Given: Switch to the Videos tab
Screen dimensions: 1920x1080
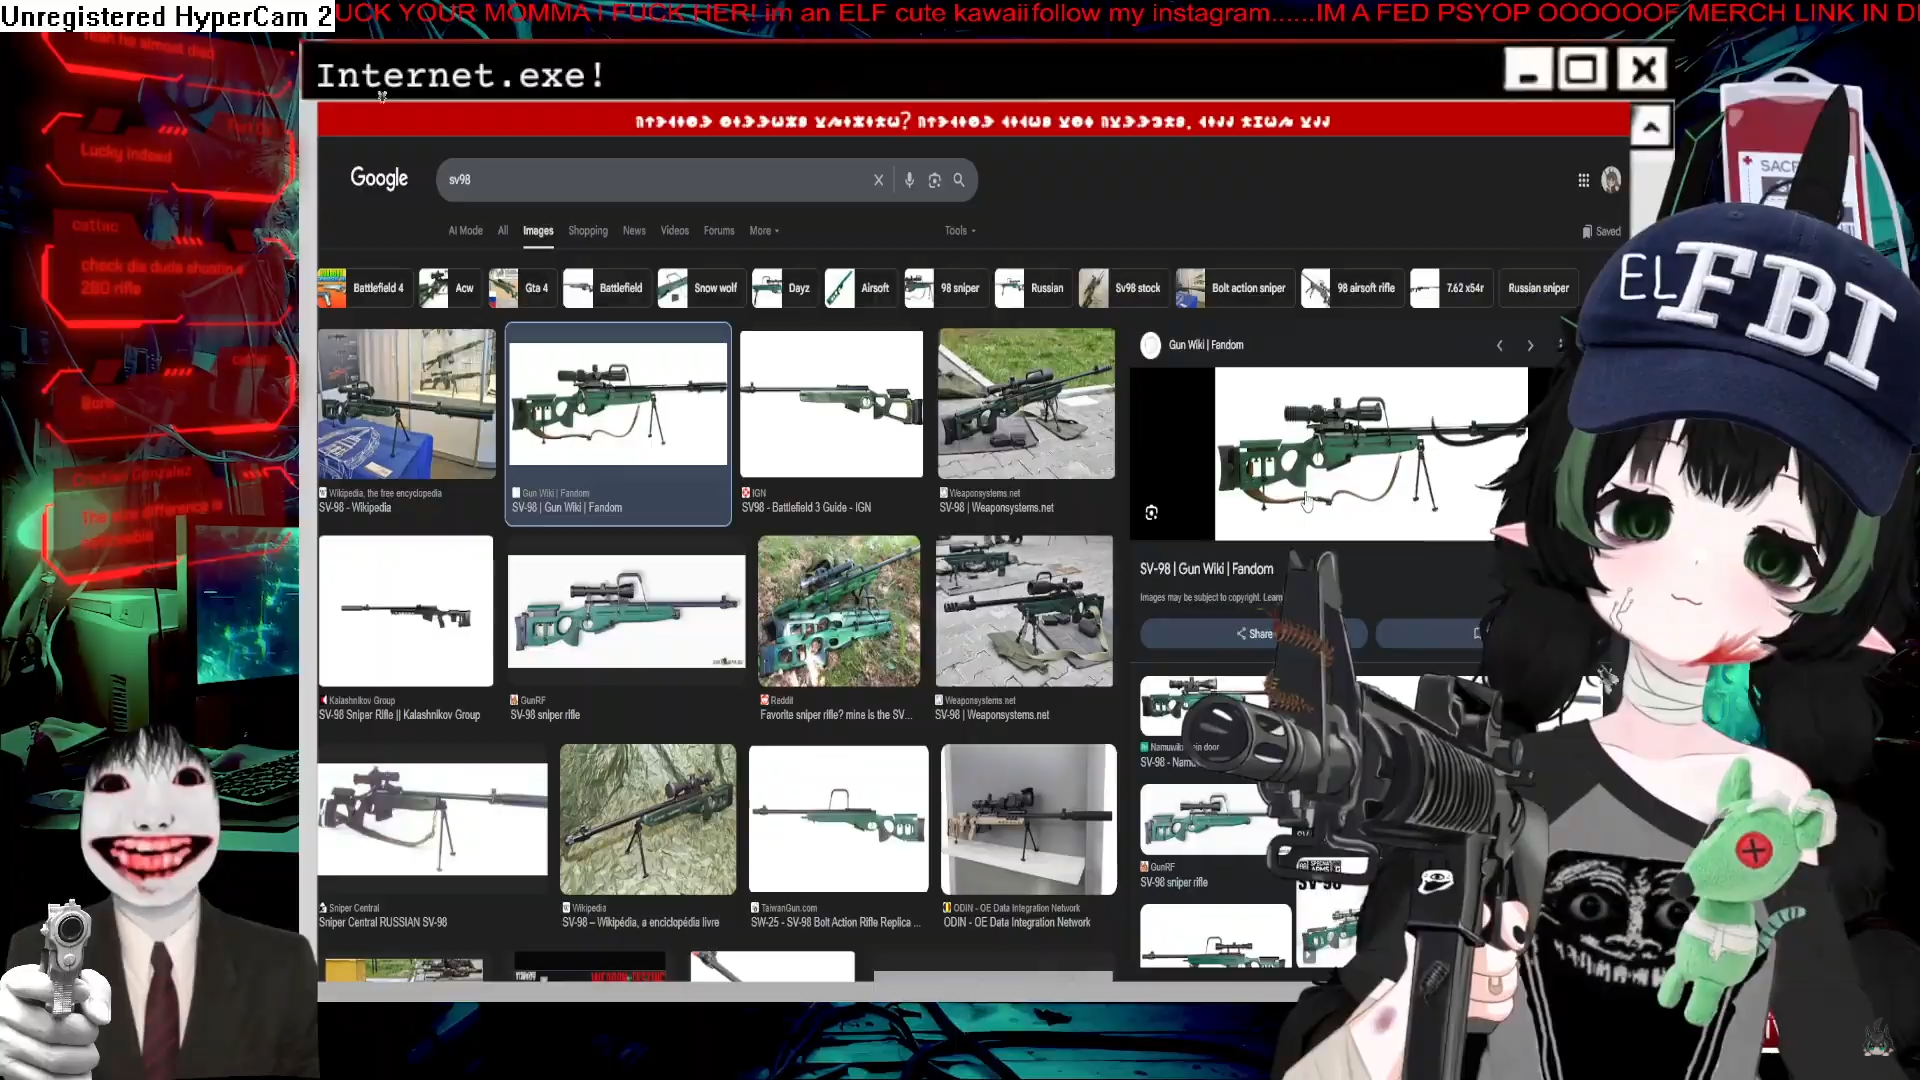Looking at the screenshot, I should click(x=674, y=231).
